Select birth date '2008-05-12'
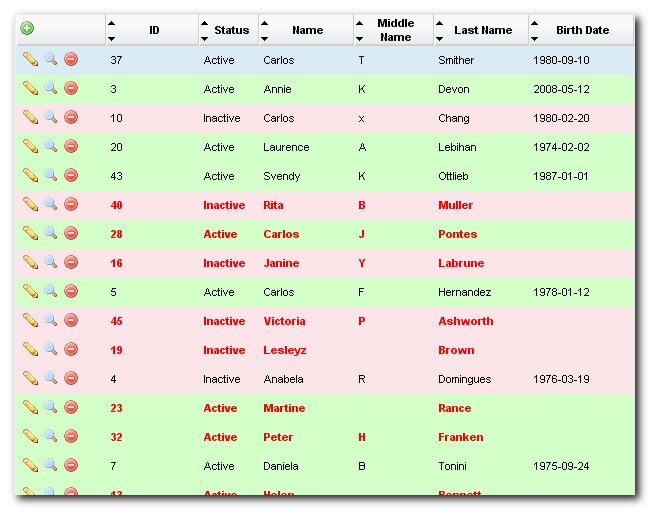This screenshot has height=509, width=649. click(x=561, y=89)
